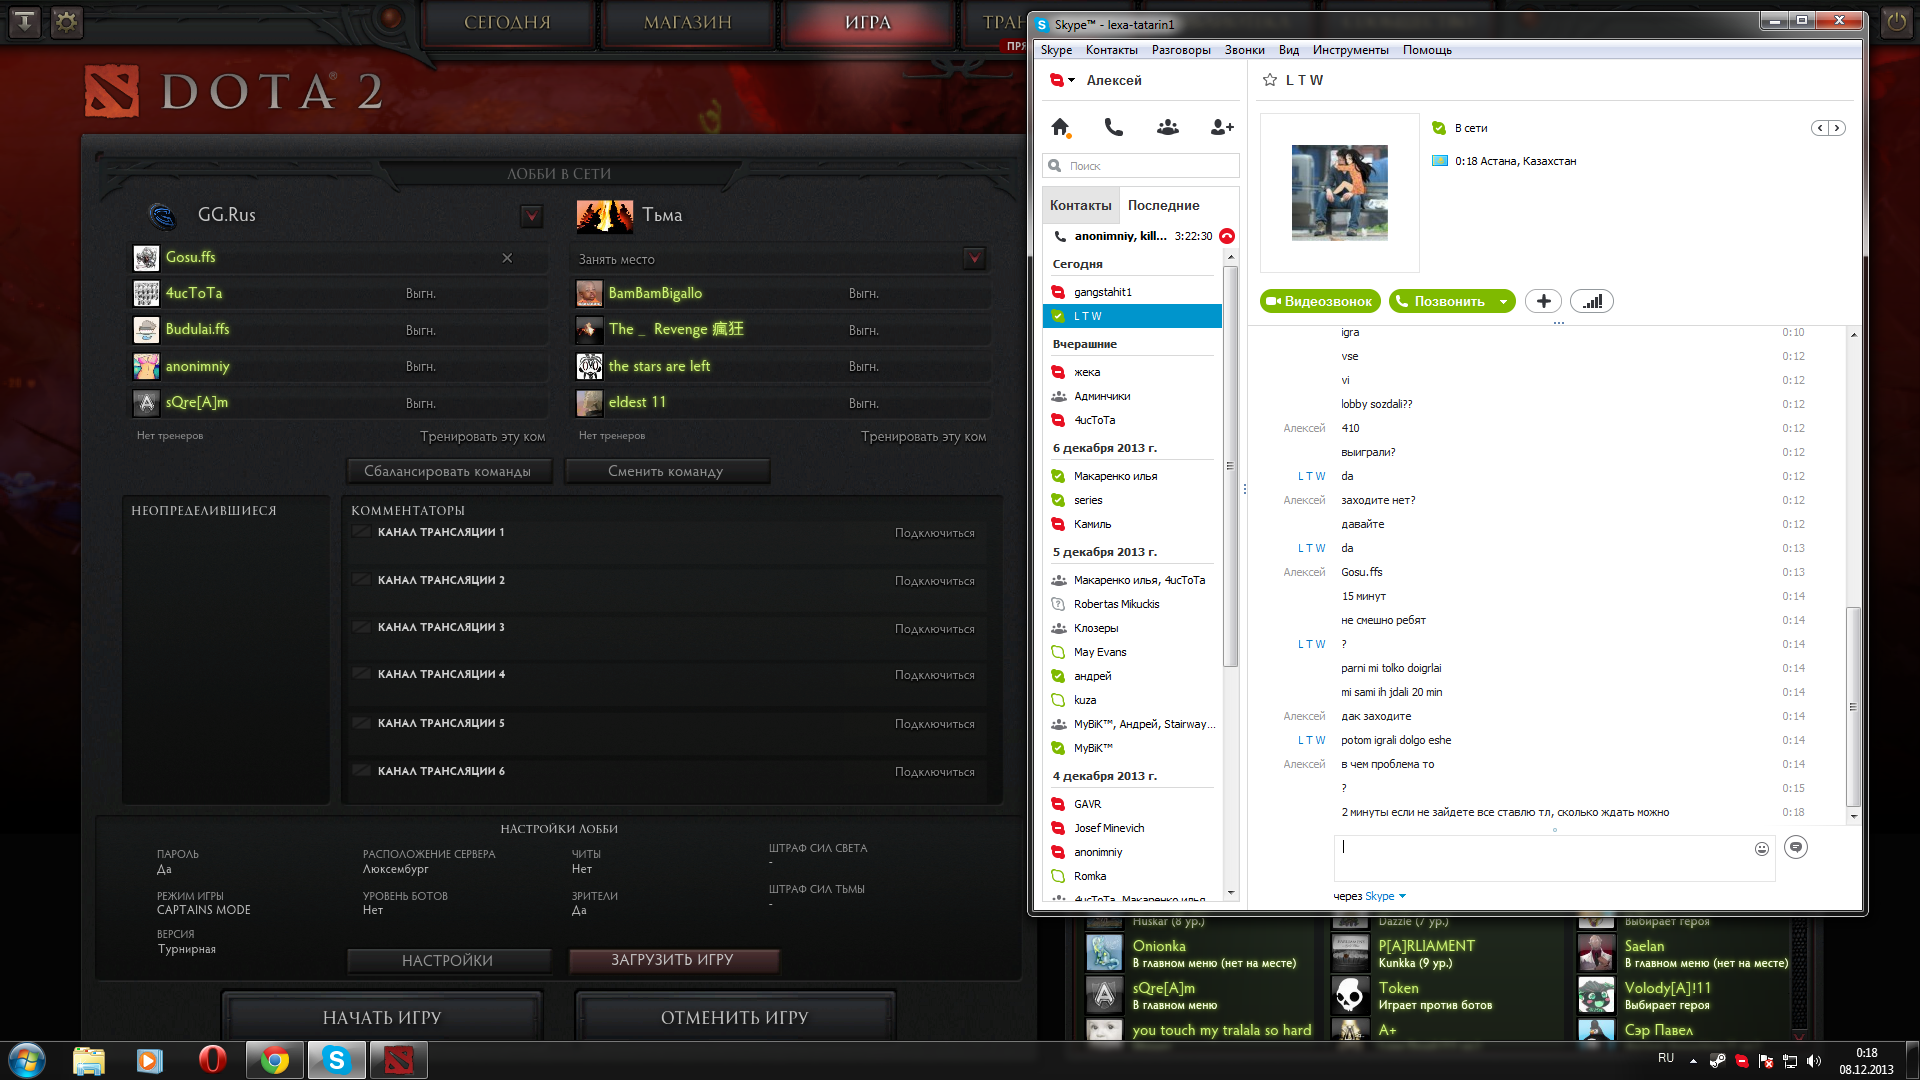
Task: Click profile panel next arrow
Action: pyautogui.click(x=1837, y=128)
